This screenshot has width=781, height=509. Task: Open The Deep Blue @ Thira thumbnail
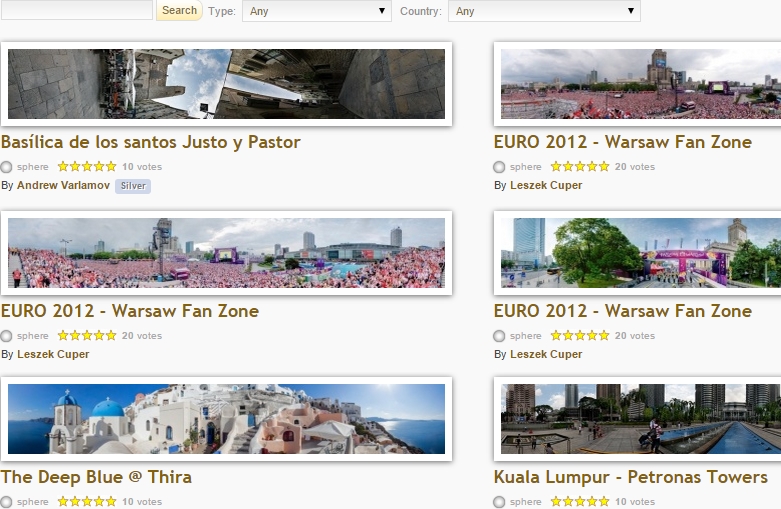click(x=227, y=419)
